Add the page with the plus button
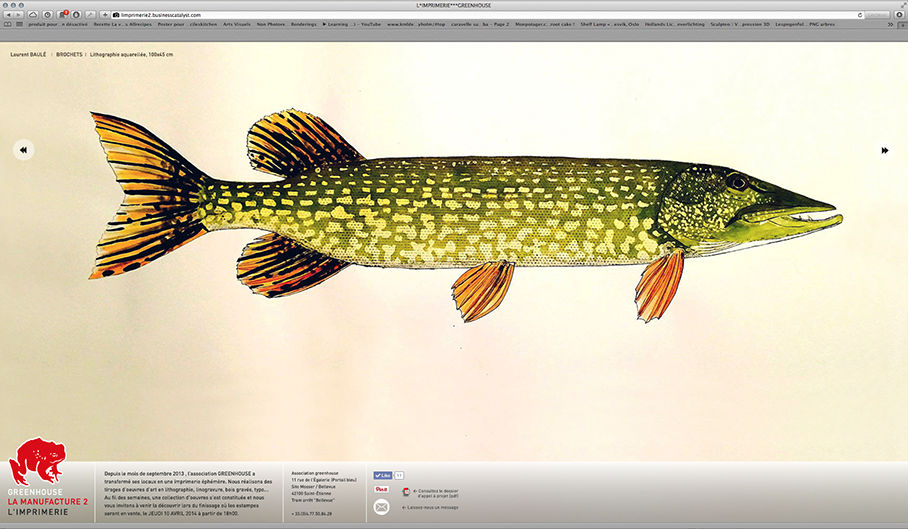The height and width of the screenshot is (529, 908). (x=105, y=14)
